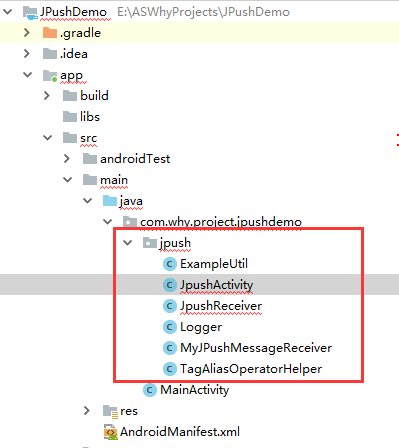Click the TagAliasOperatorHelper class icon
The height and width of the screenshot is (448, 399).
pos(170,369)
